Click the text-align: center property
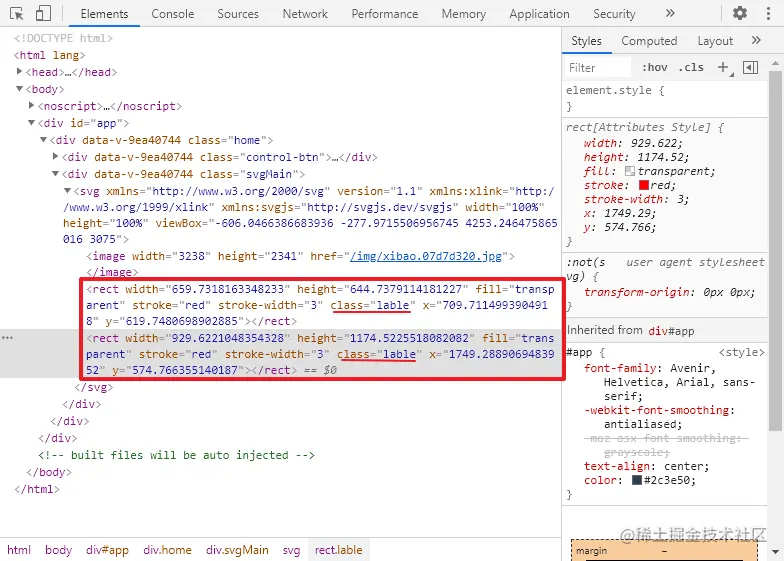This screenshot has width=784, height=561. (646, 466)
